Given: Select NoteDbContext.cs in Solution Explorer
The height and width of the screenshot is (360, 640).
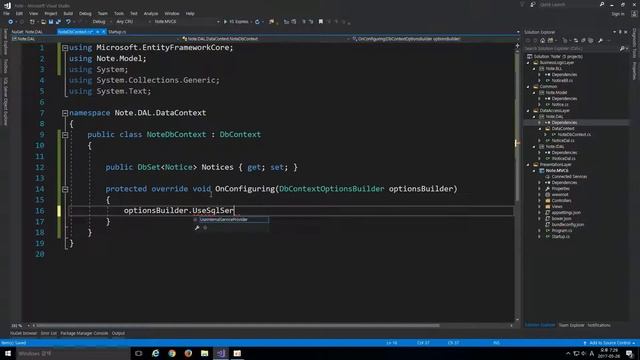Looking at the screenshot, I should coord(574,135).
